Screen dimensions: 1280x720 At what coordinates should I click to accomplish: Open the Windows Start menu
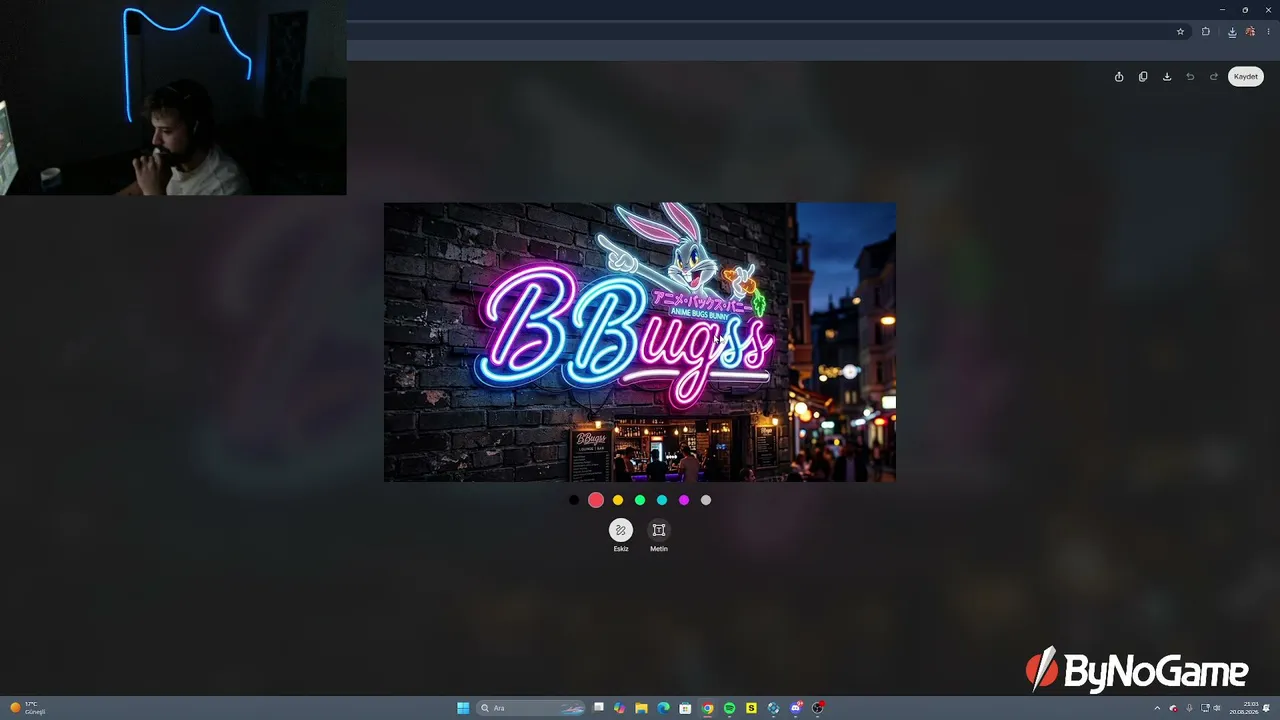pyautogui.click(x=463, y=708)
